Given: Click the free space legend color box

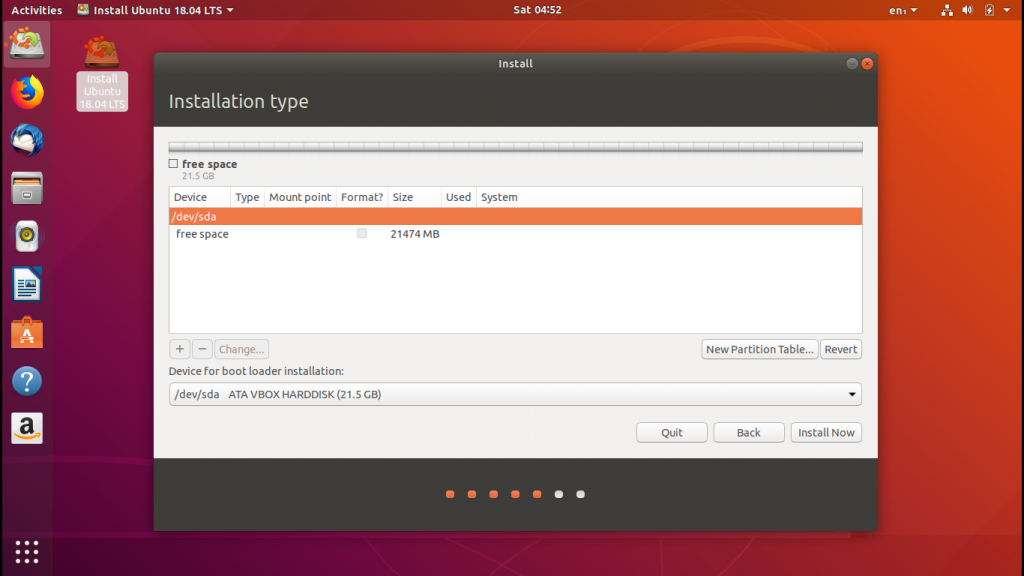Looking at the screenshot, I should [x=173, y=164].
